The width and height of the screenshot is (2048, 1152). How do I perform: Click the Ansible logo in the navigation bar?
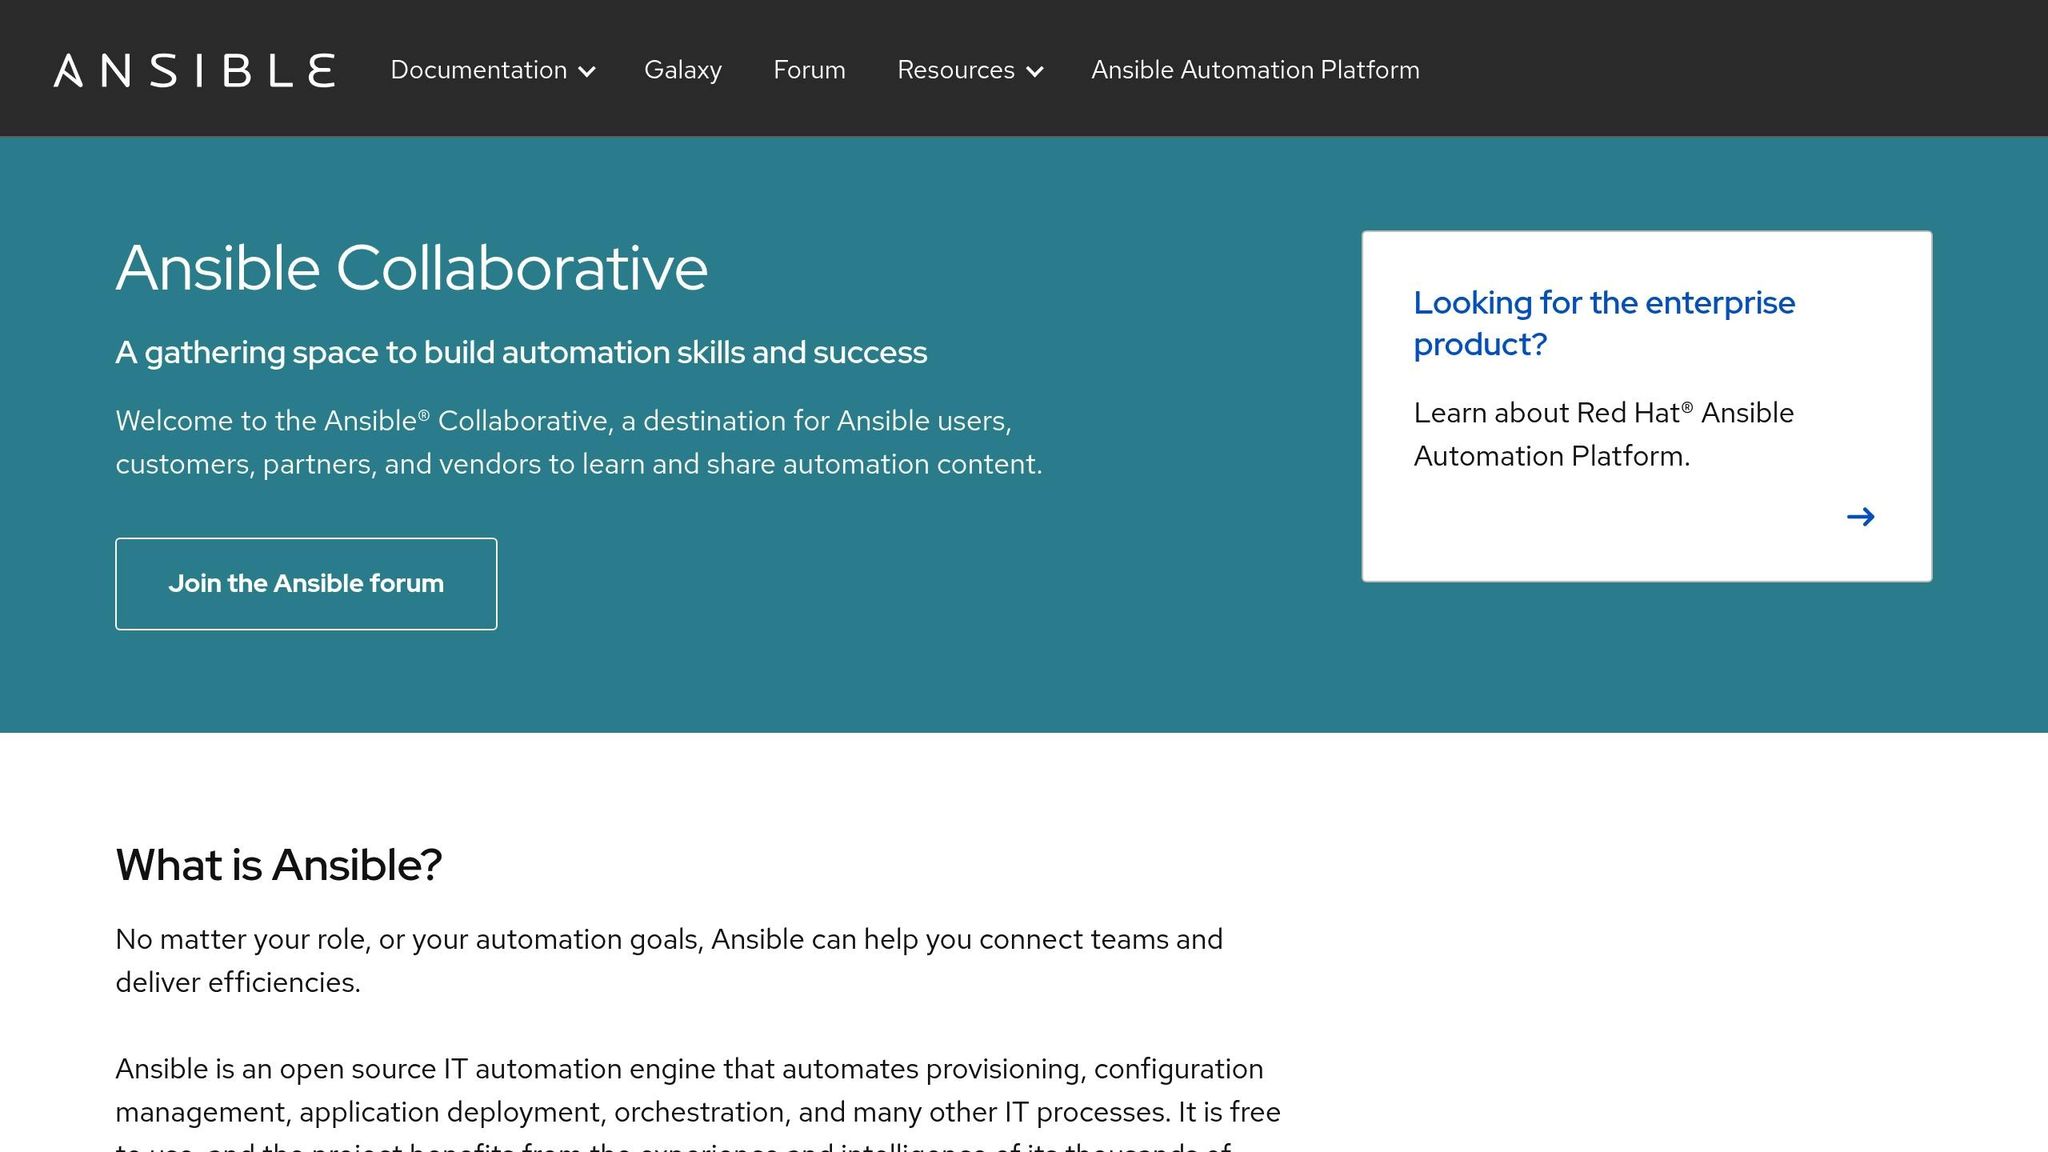pyautogui.click(x=196, y=69)
